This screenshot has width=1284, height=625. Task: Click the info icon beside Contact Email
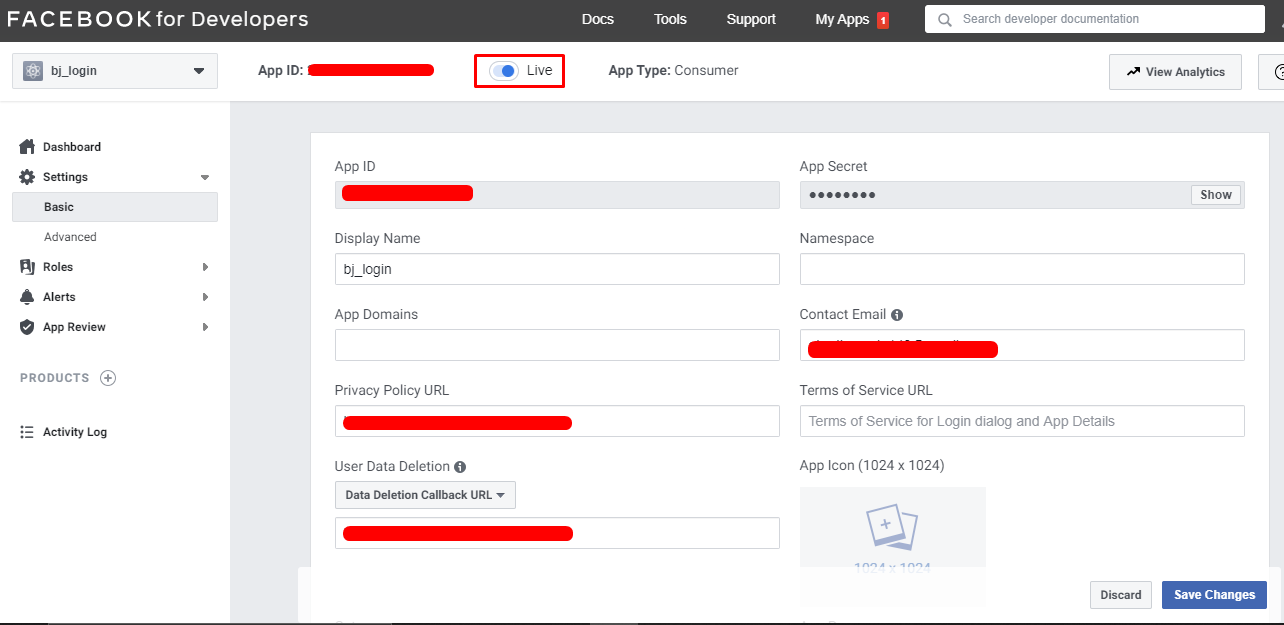coord(896,314)
